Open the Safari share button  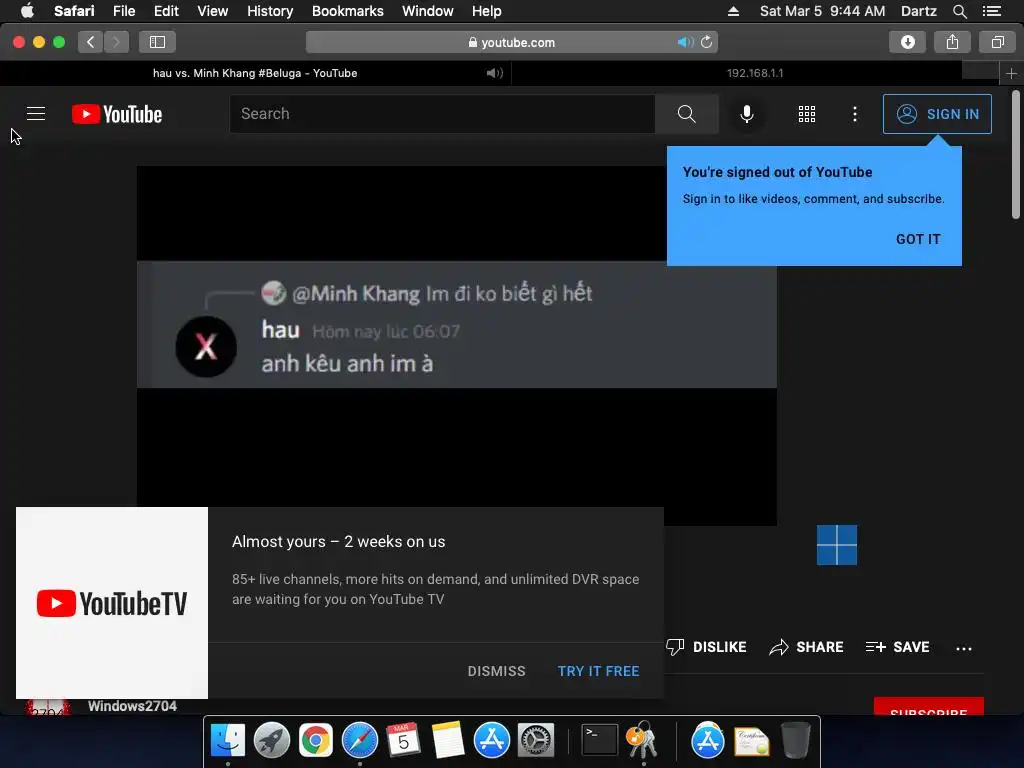pyautogui.click(x=952, y=42)
